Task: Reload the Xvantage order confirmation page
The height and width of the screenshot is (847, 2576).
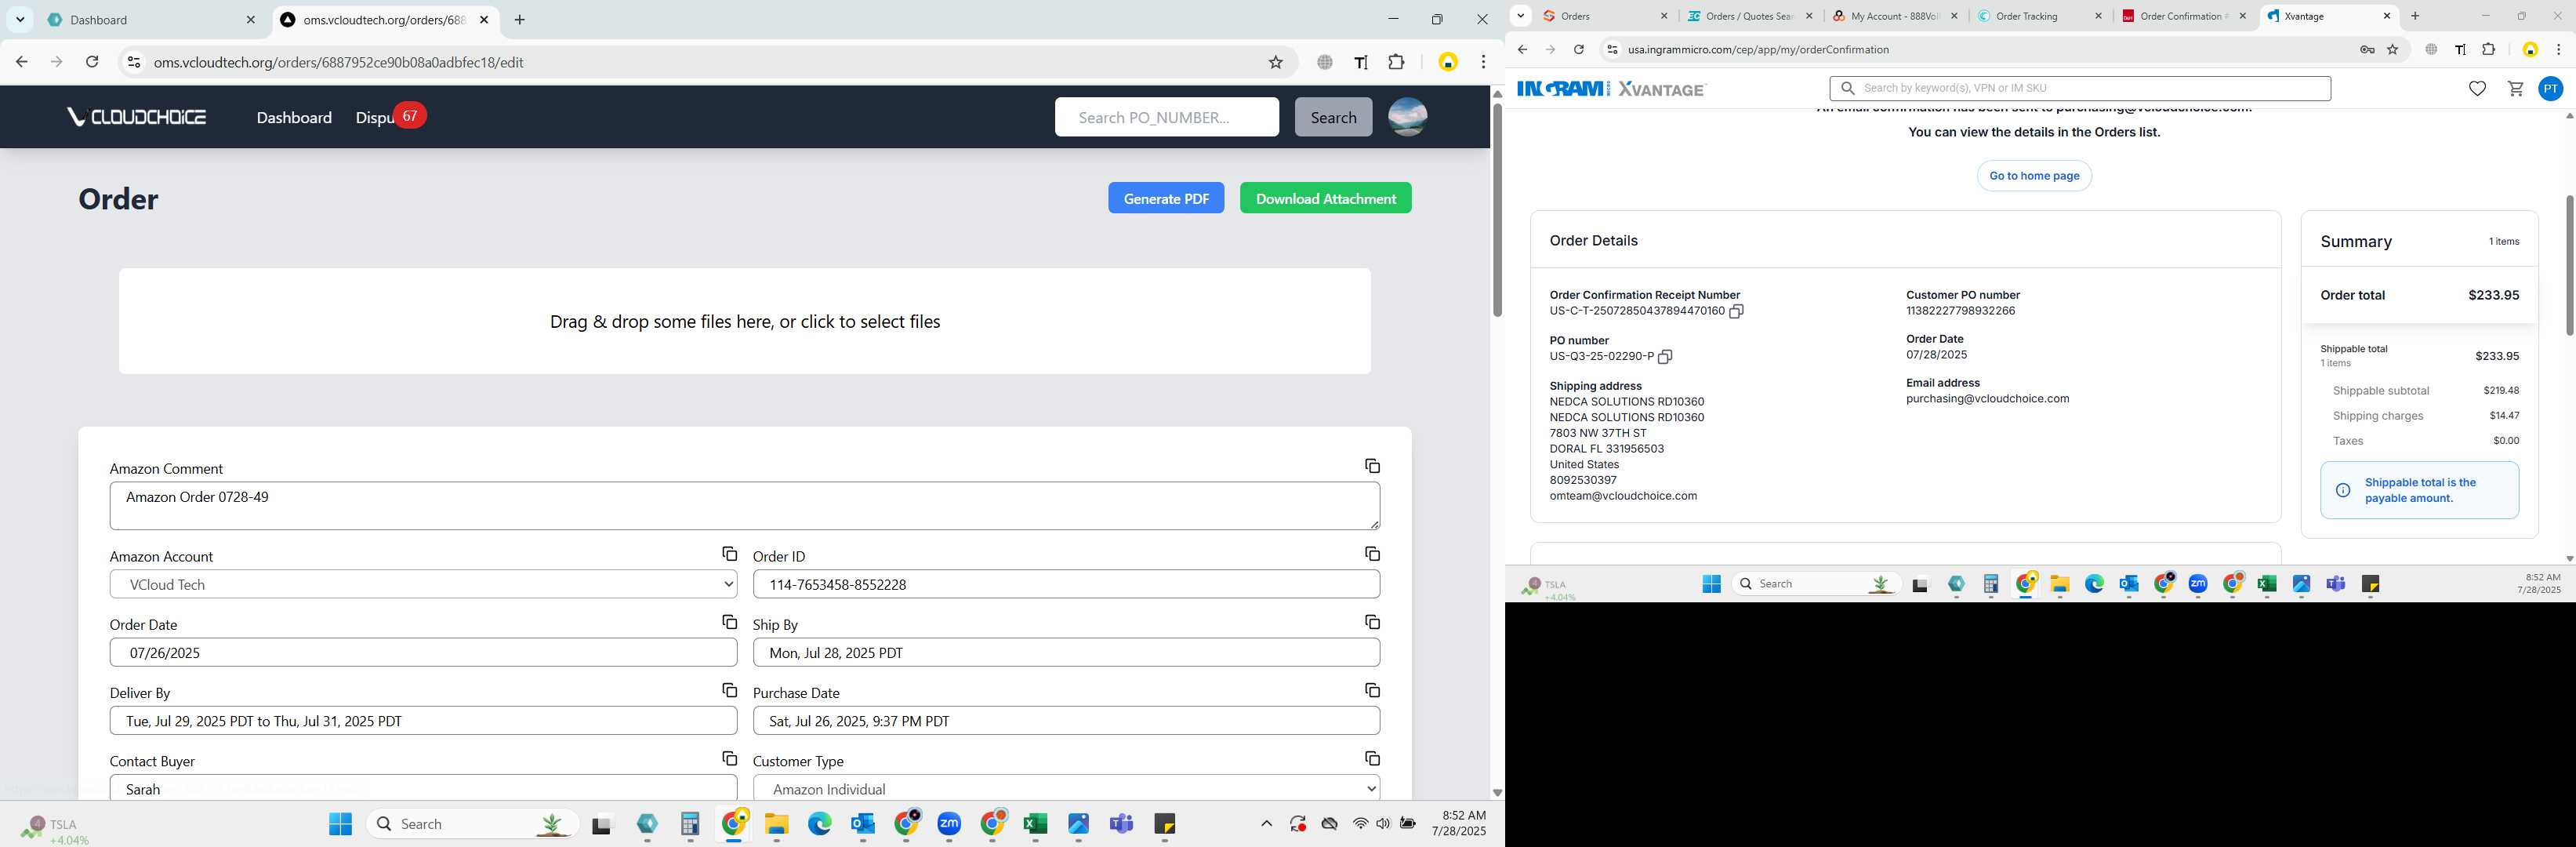Action: pos(1578,50)
